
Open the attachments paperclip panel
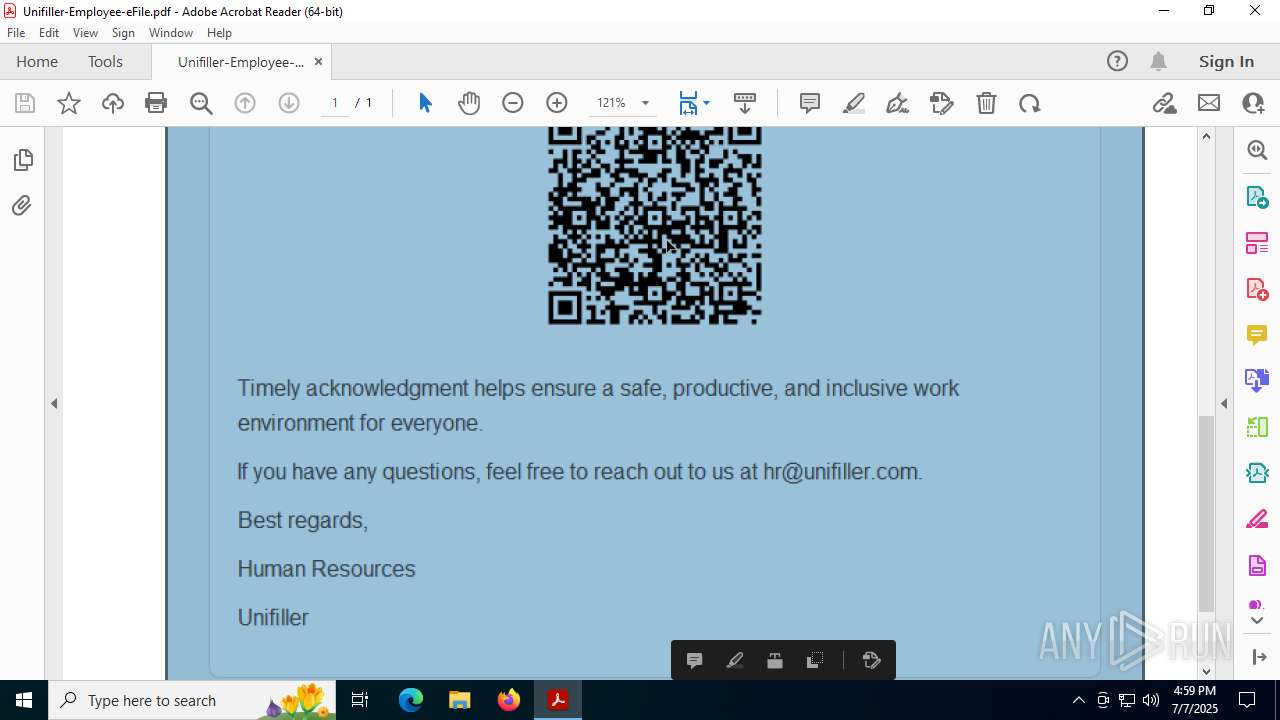tap(22, 206)
